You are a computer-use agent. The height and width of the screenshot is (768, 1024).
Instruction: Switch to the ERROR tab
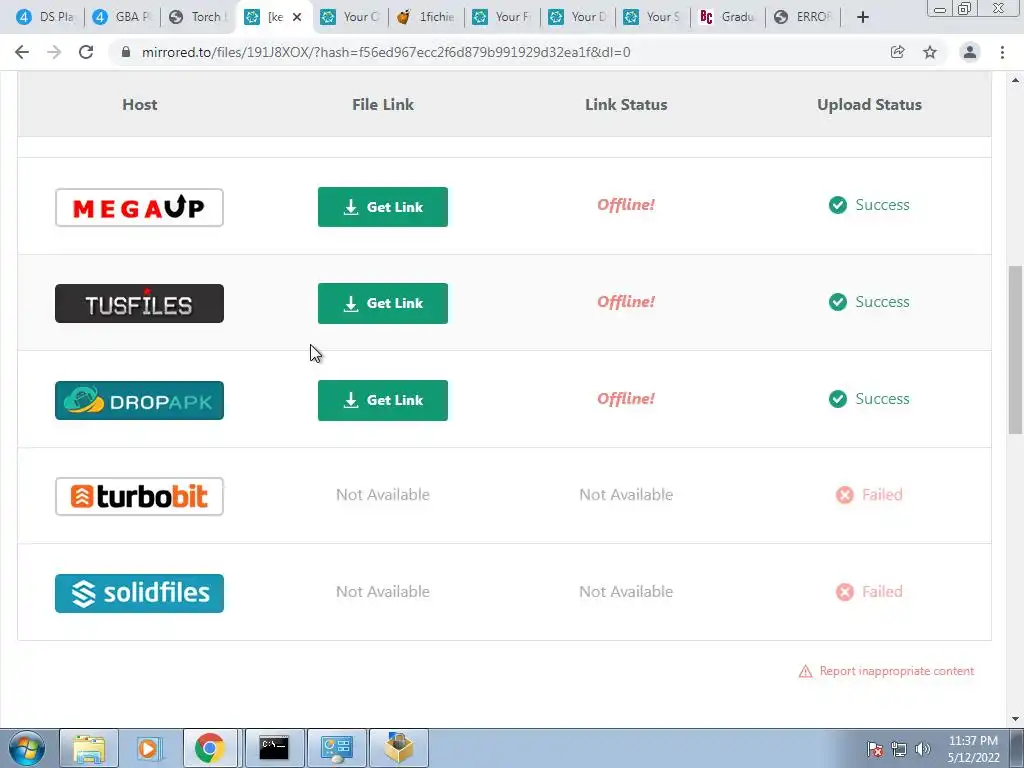(804, 17)
